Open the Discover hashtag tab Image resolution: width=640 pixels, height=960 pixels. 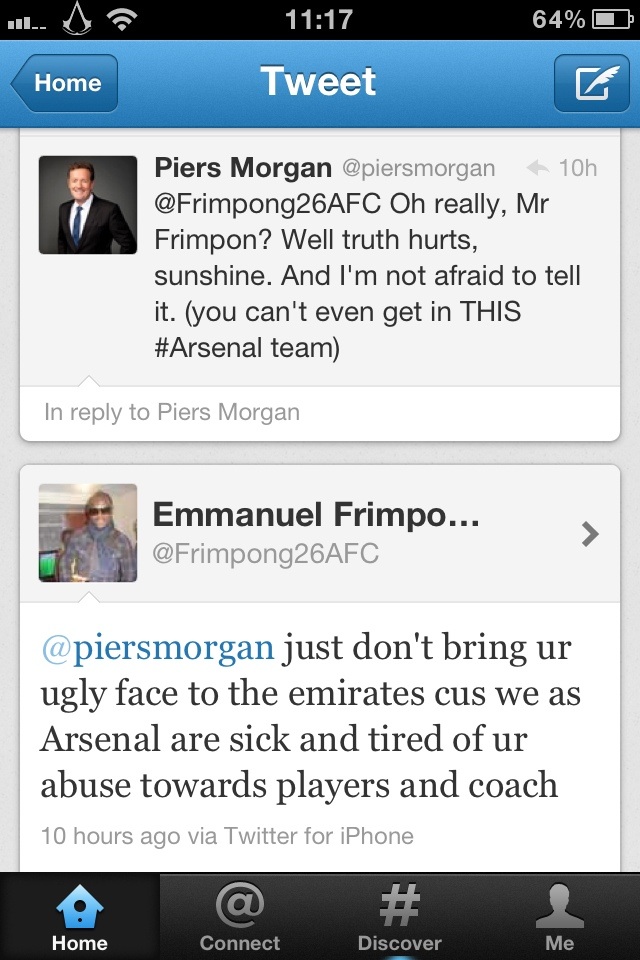click(x=400, y=916)
